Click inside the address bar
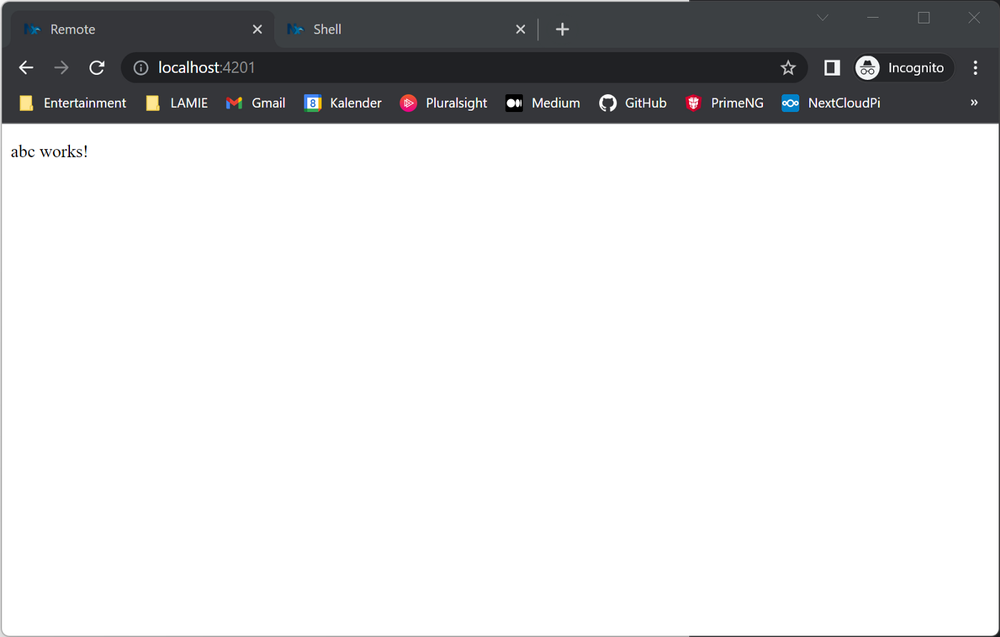Image resolution: width=1000 pixels, height=637 pixels. (400, 67)
